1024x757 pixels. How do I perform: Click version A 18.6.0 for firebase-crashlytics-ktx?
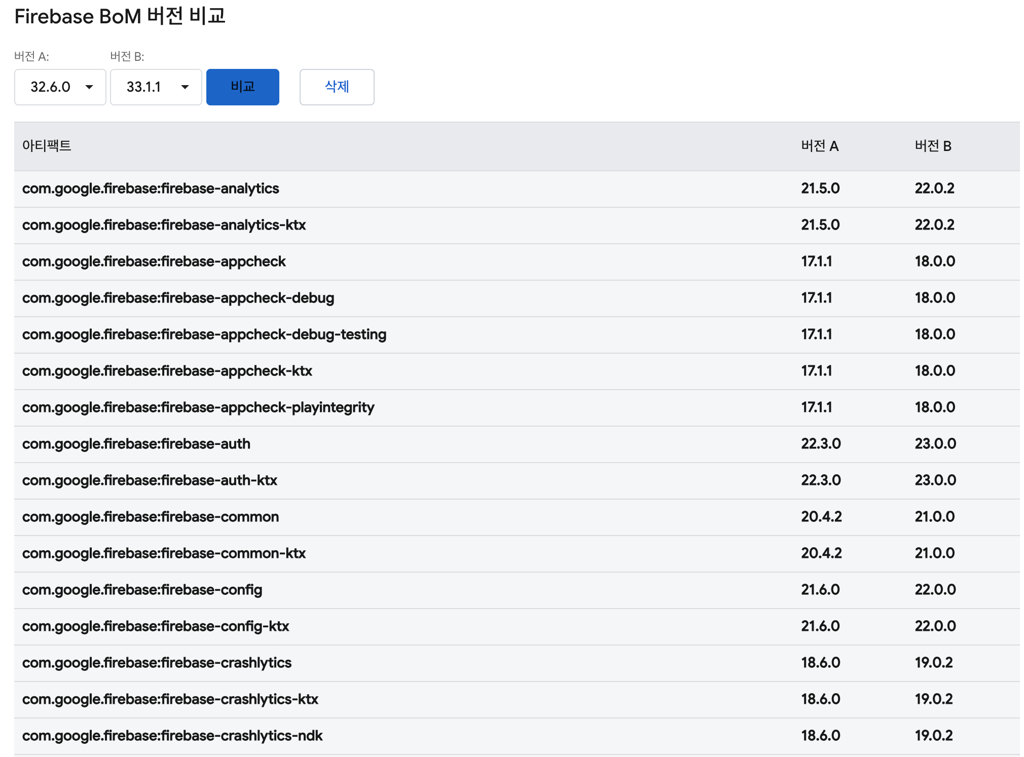click(x=820, y=700)
